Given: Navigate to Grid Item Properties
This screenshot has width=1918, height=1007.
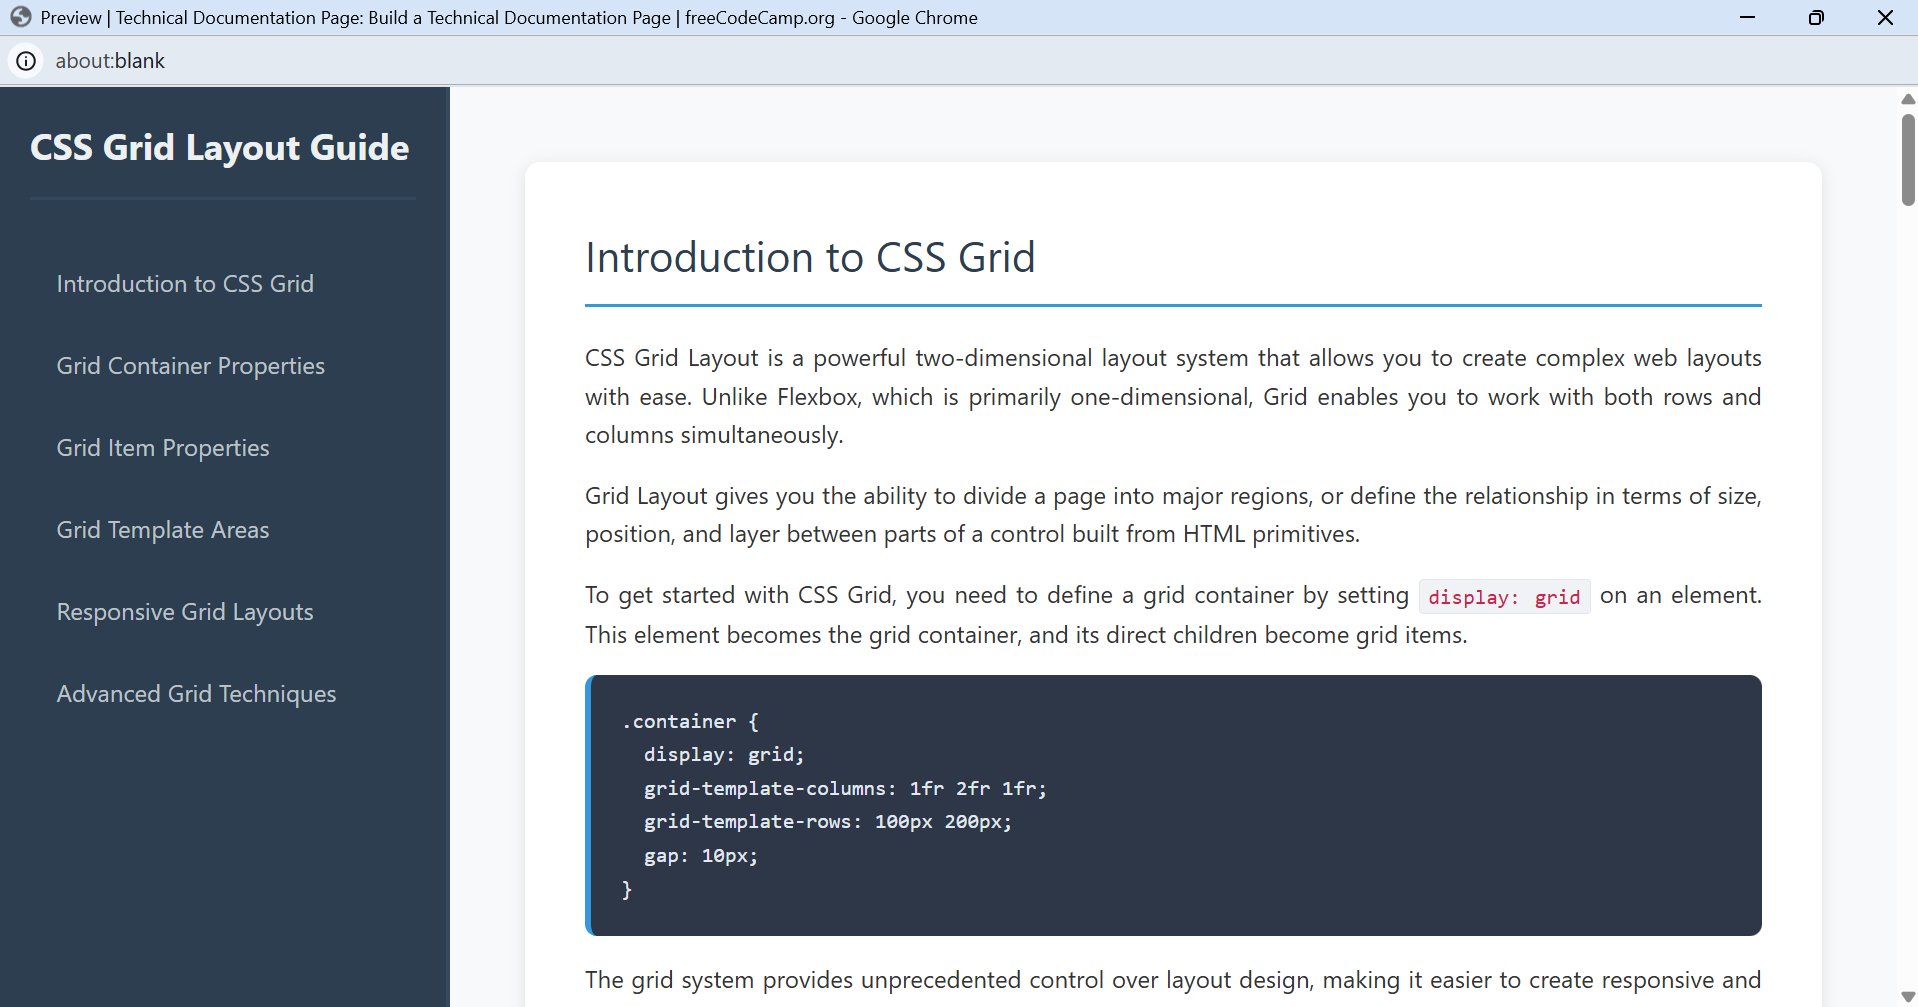Looking at the screenshot, I should (x=163, y=448).
